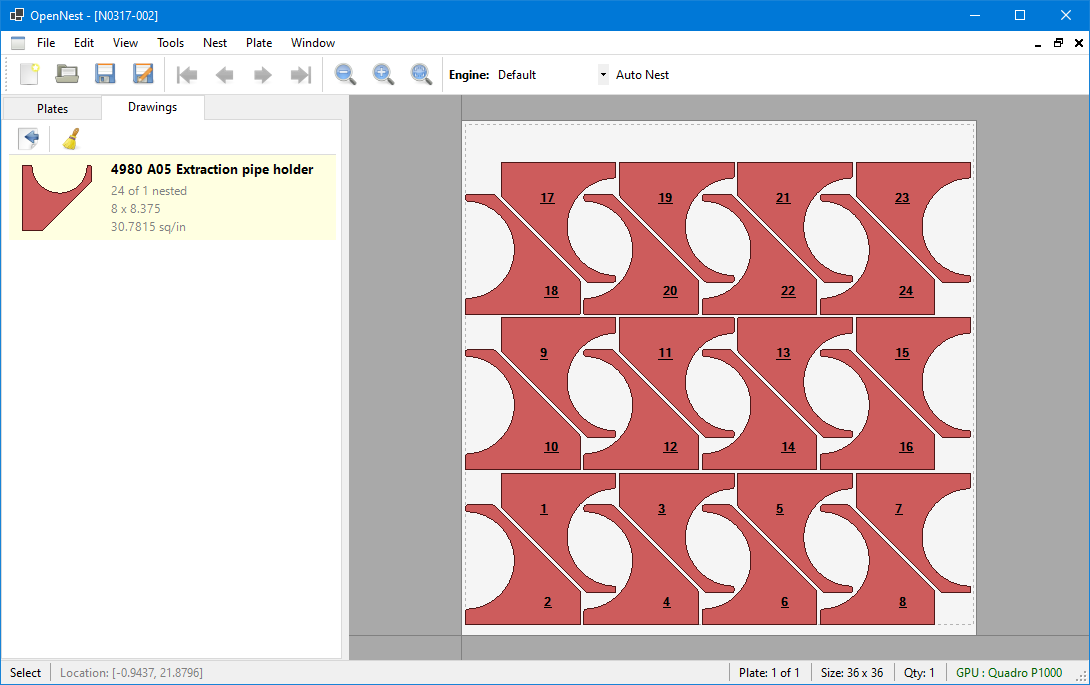The height and width of the screenshot is (685, 1090).
Task: Clear drawings using the broom icon
Action: click(x=69, y=138)
